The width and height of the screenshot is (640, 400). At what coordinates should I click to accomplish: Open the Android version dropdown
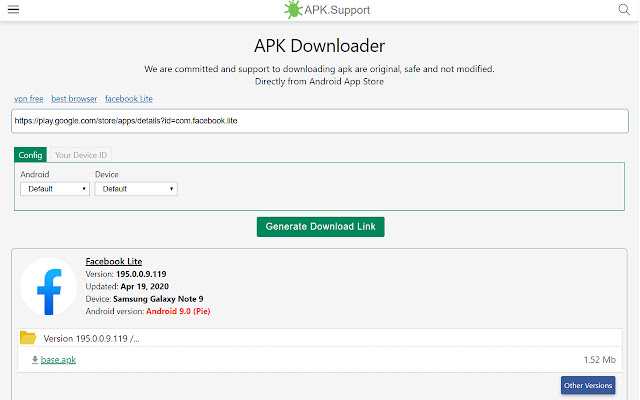[x=55, y=189]
